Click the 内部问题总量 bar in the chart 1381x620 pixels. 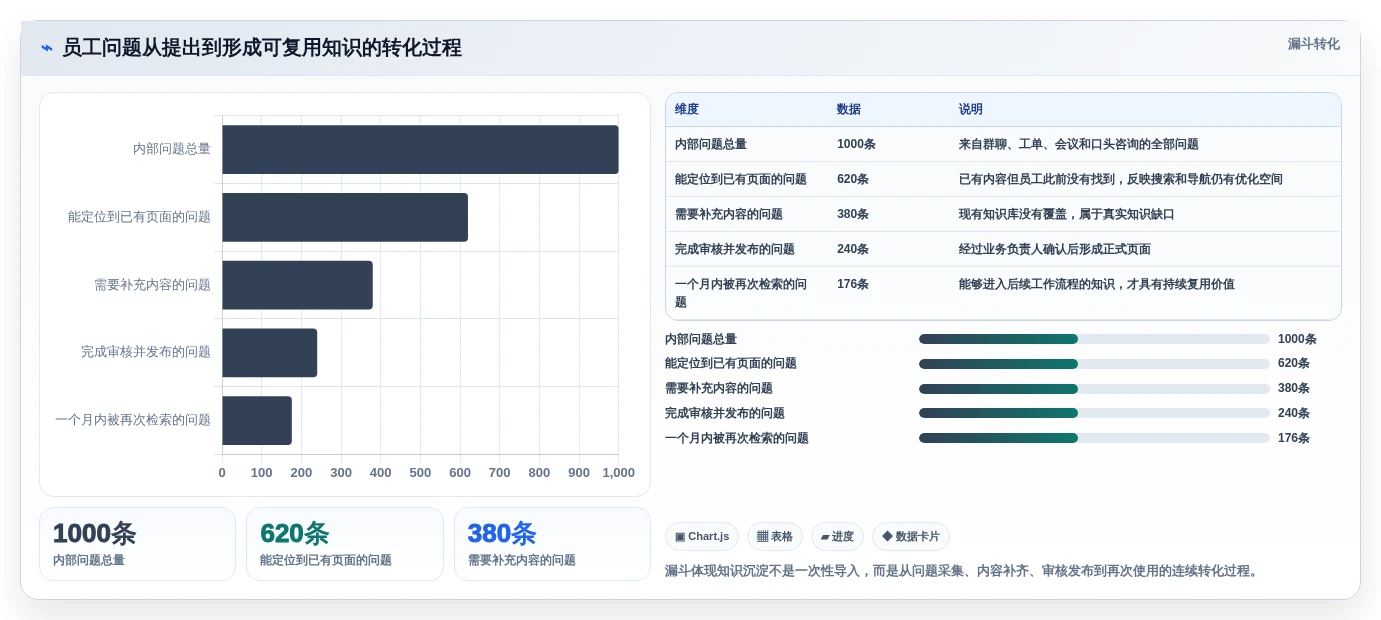420,149
